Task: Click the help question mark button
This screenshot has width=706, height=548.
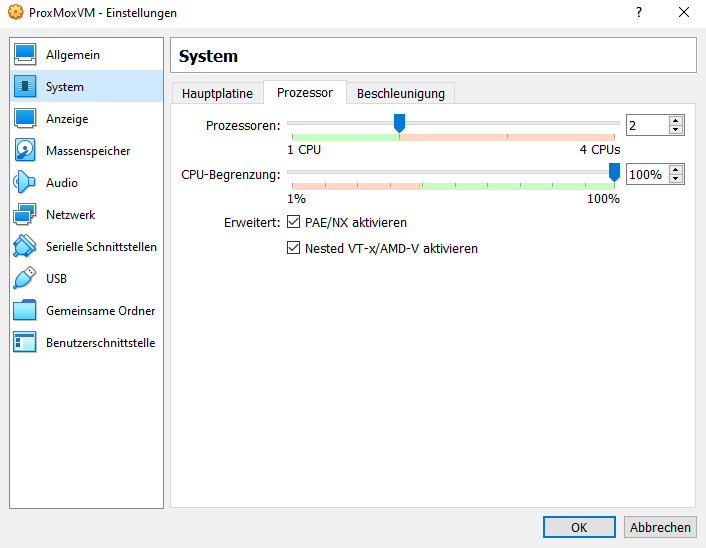Action: (639, 12)
